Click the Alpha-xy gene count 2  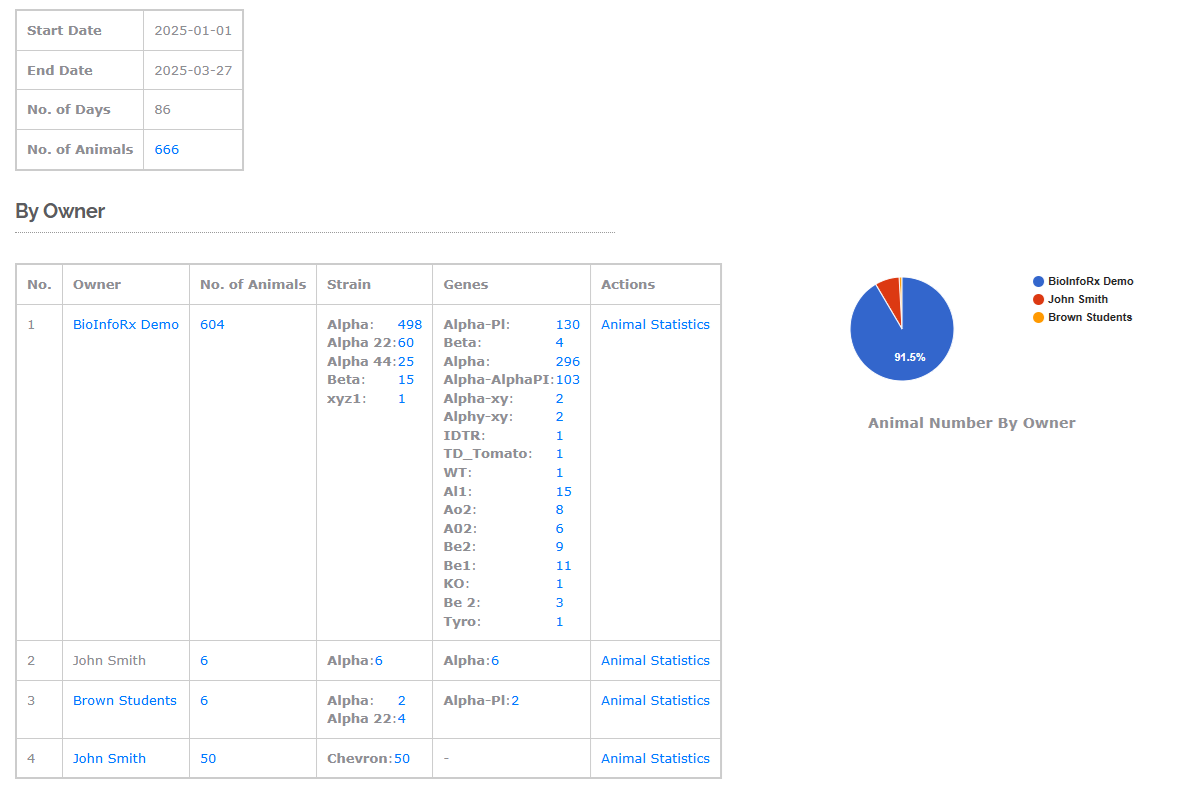(560, 398)
